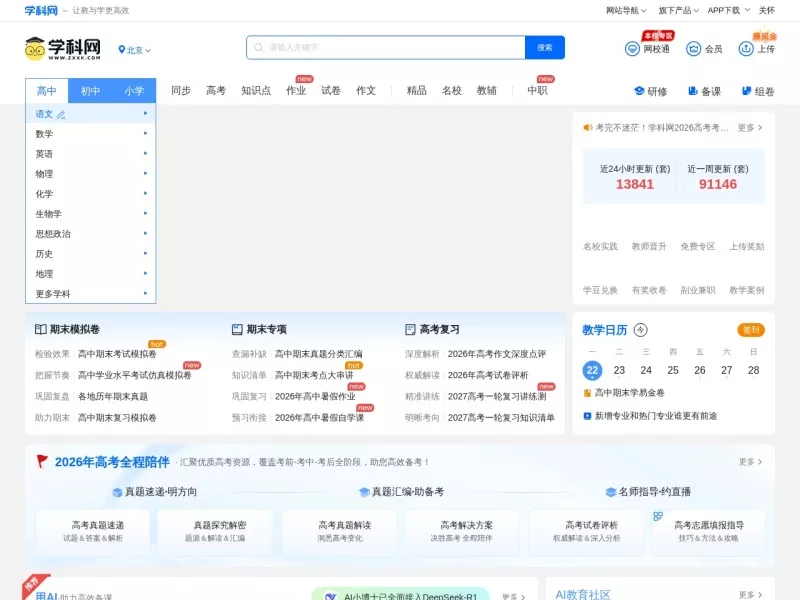Open 备课 book icon
The height and width of the screenshot is (600, 800).
693,91
